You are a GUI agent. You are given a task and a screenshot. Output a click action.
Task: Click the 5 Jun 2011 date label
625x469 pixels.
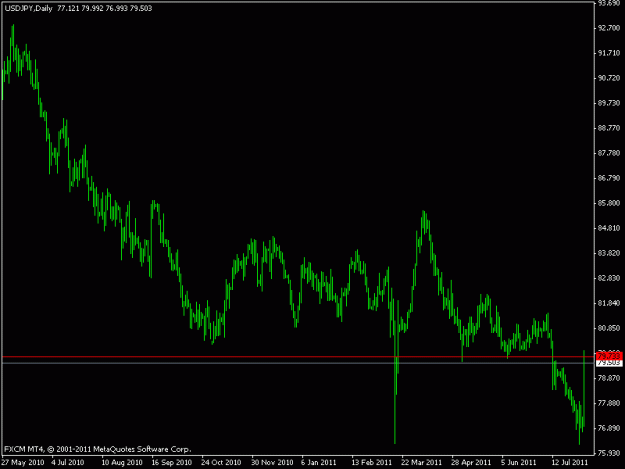click(519, 463)
